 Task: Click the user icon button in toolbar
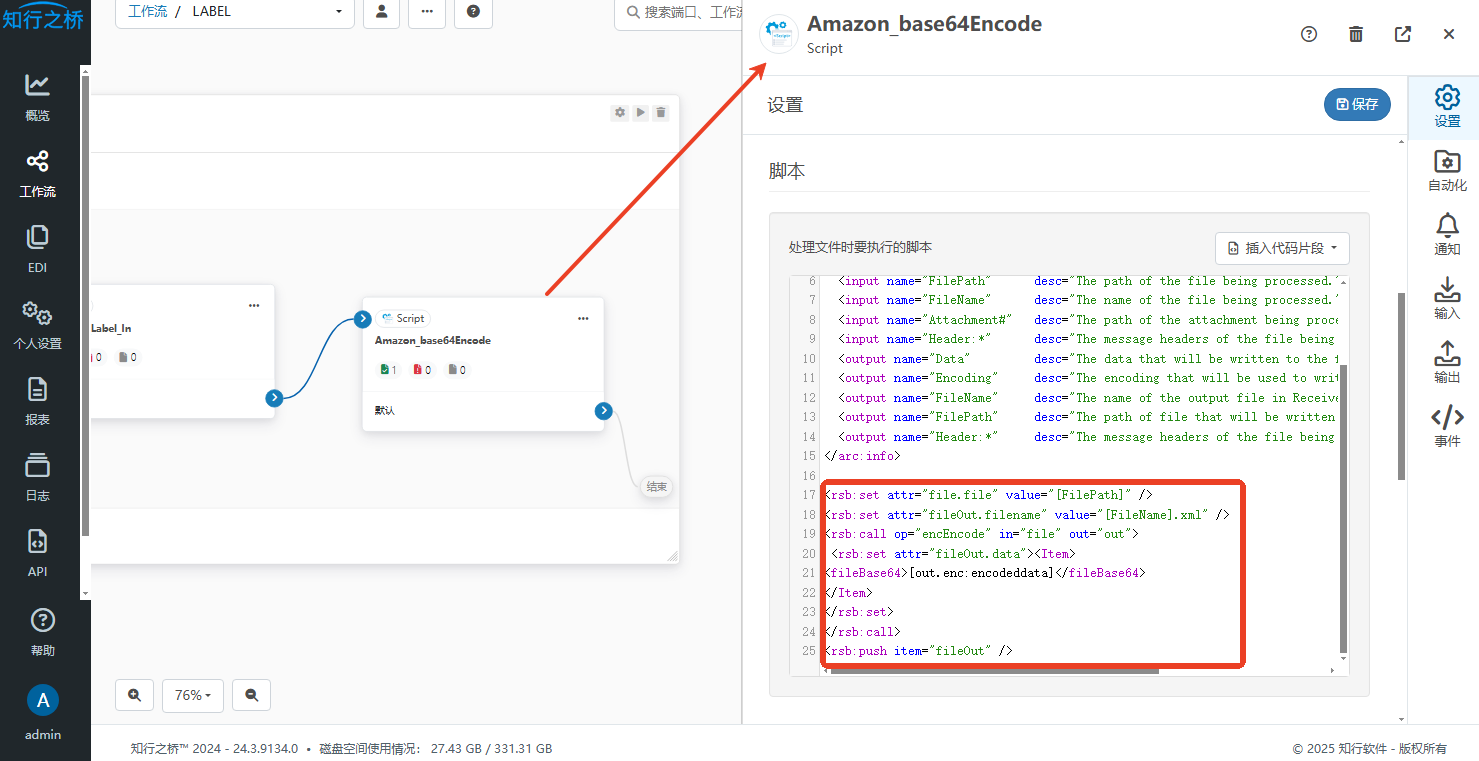(x=382, y=12)
